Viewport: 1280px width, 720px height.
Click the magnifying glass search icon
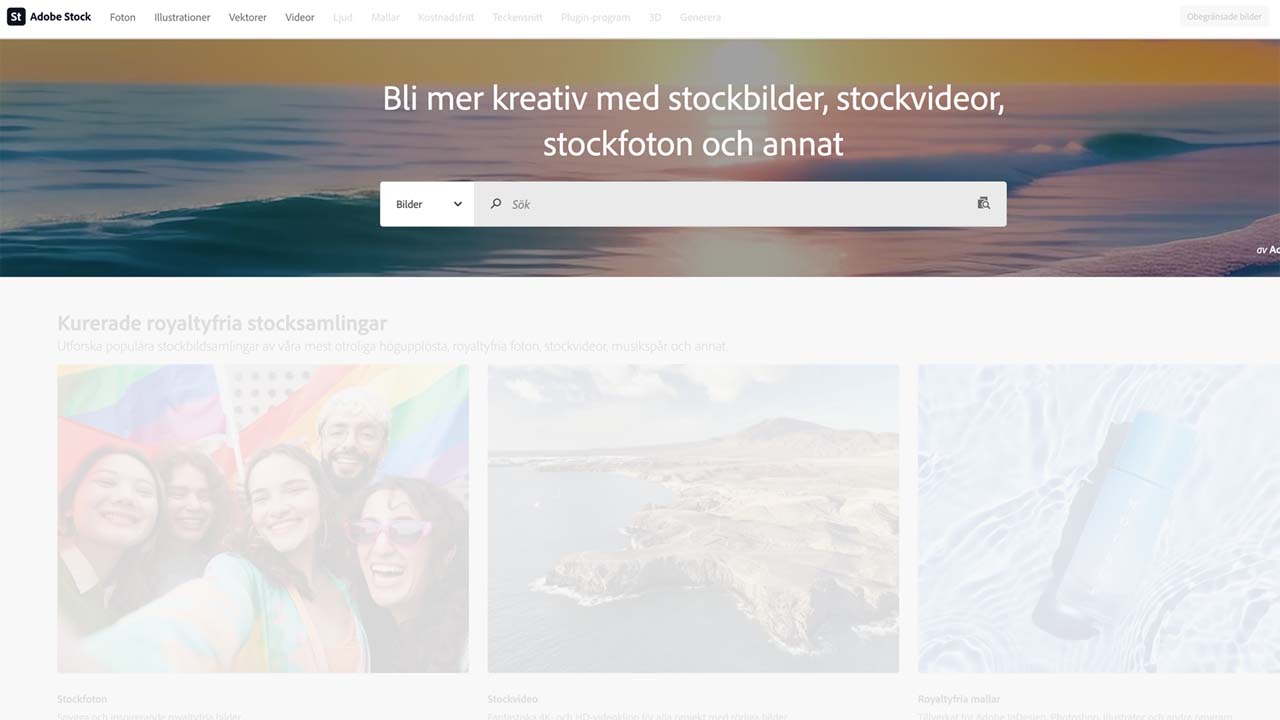click(x=496, y=203)
